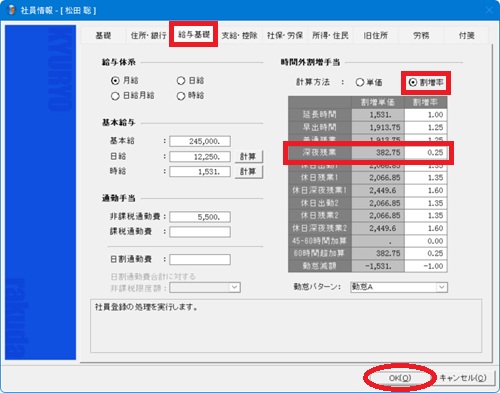Screen dimensions: 500x393
Task: Click the 休日深夜残業1 row label
Action: (320, 190)
